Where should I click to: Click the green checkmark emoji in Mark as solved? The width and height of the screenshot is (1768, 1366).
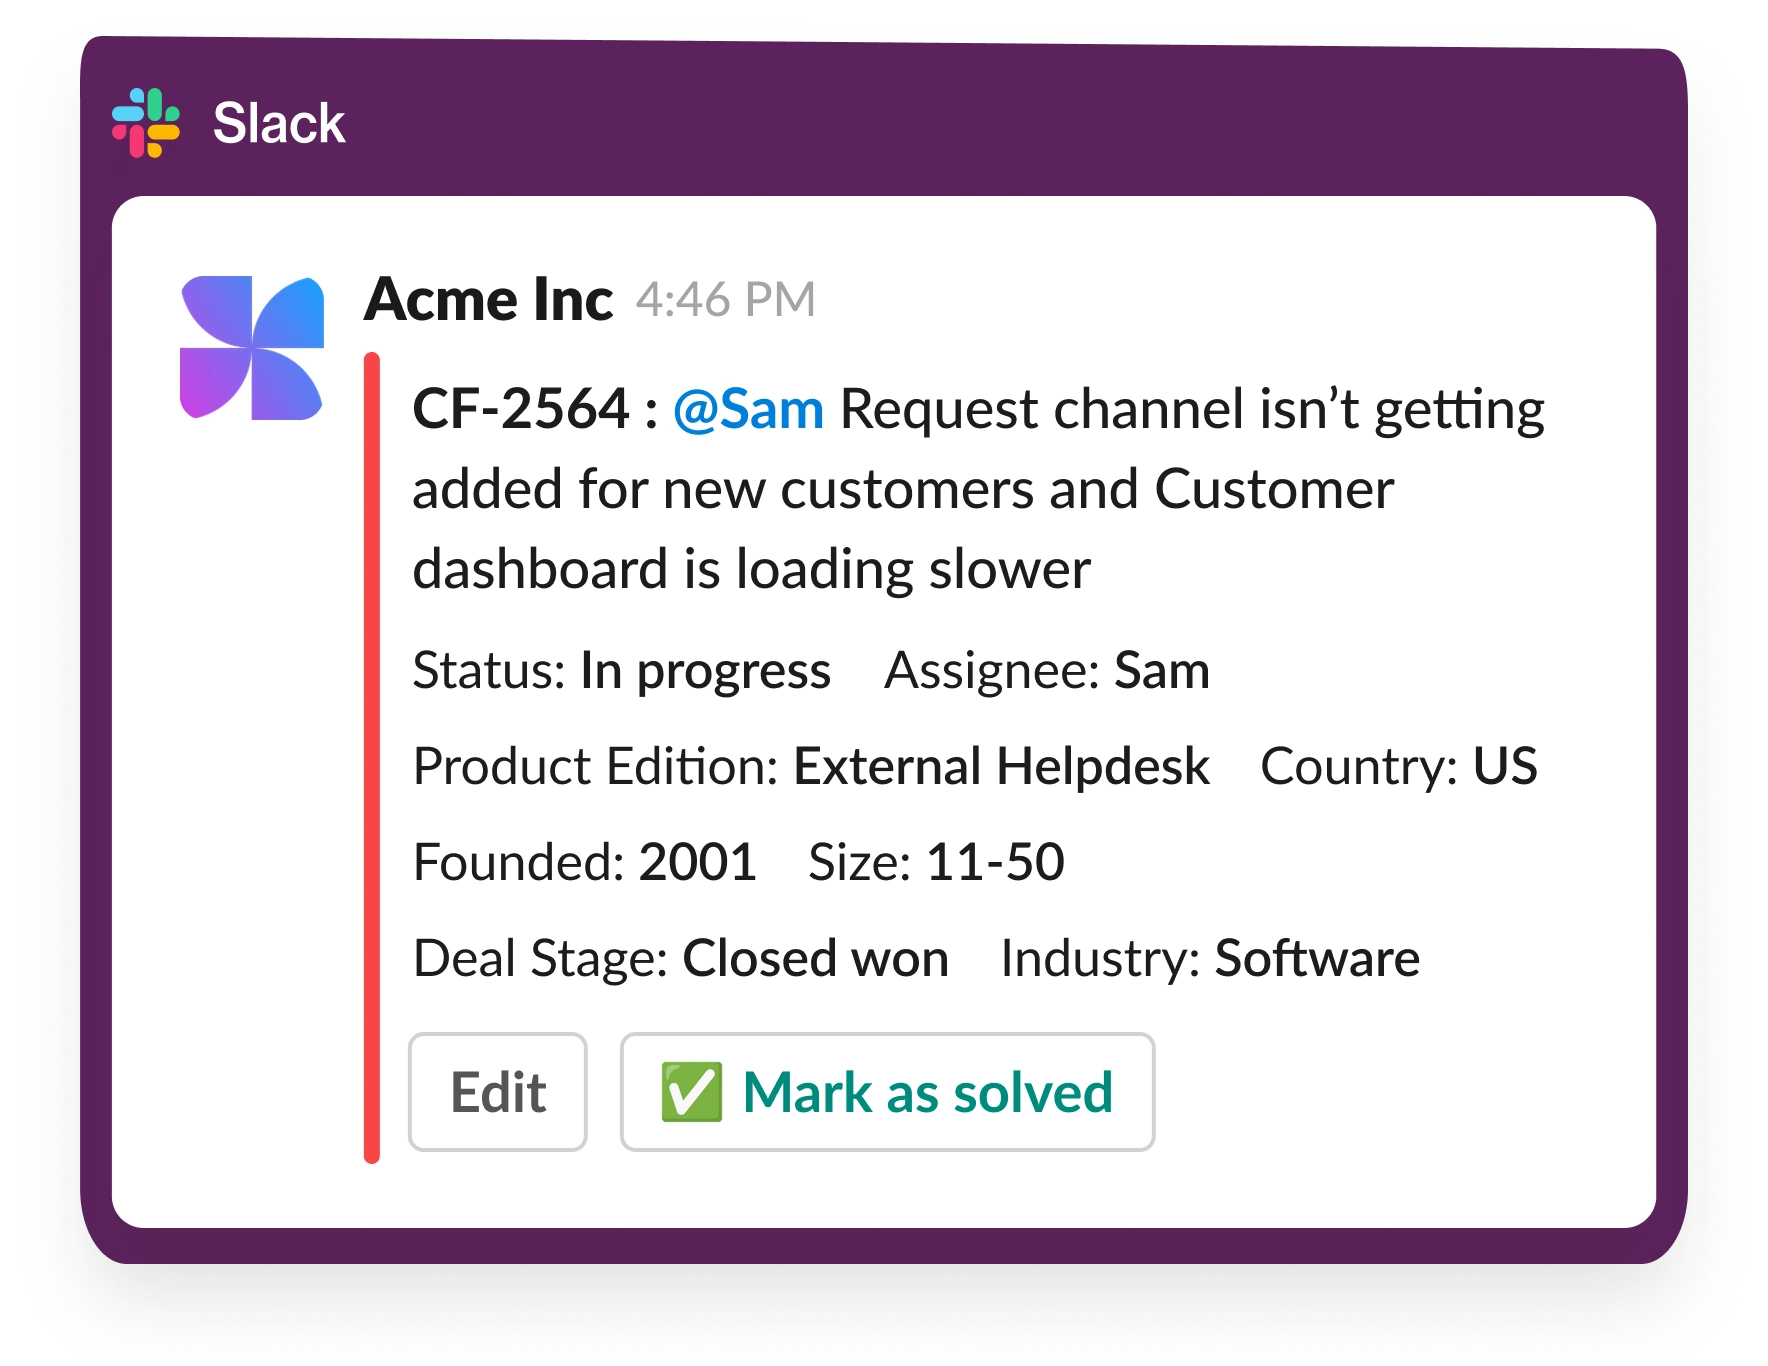click(x=694, y=1092)
